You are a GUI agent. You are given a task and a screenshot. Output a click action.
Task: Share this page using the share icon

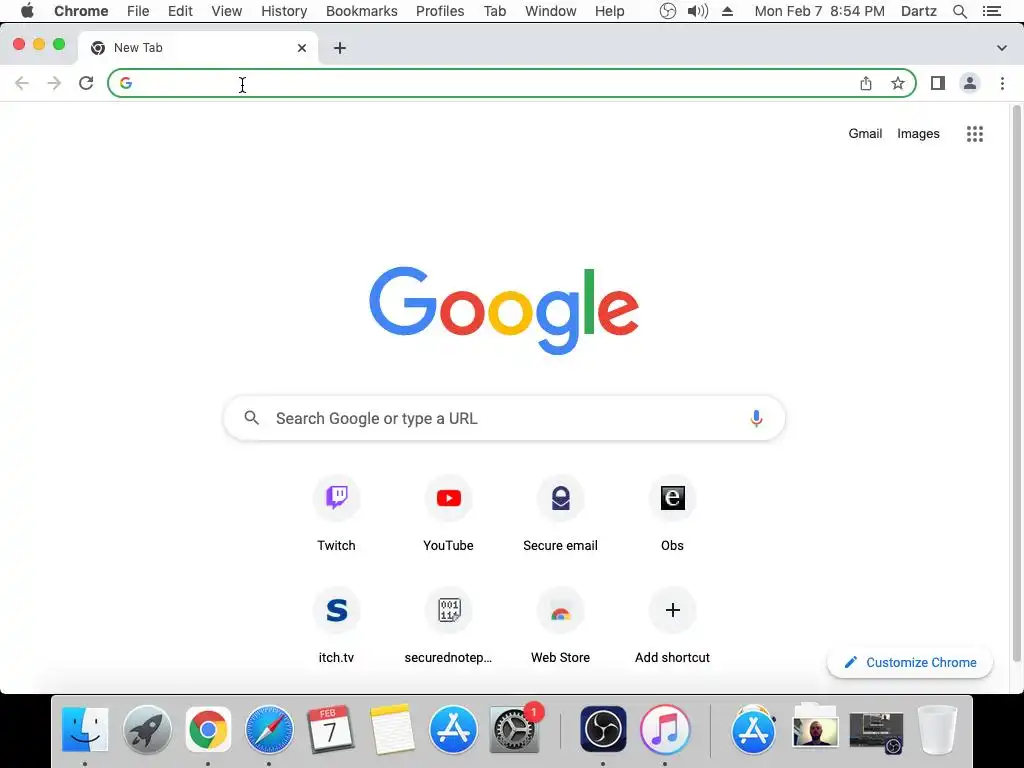(x=865, y=83)
